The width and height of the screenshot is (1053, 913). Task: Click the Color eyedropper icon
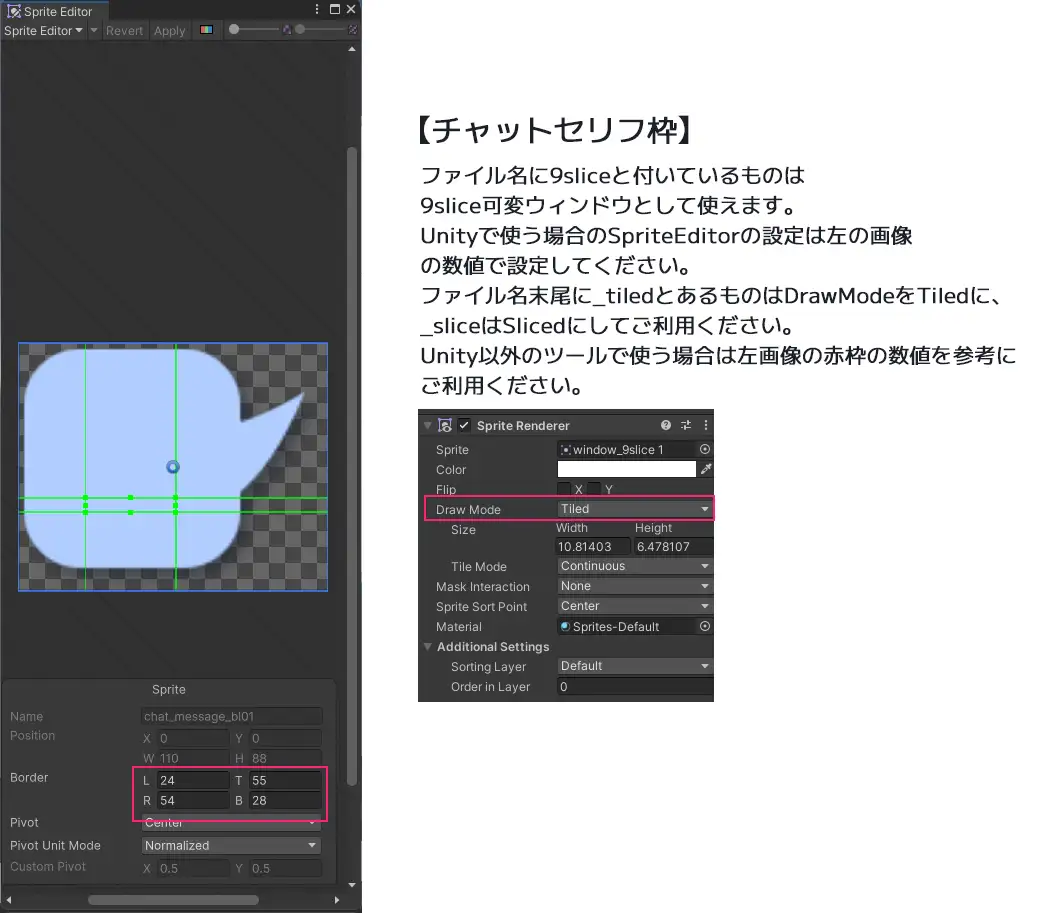(705, 468)
